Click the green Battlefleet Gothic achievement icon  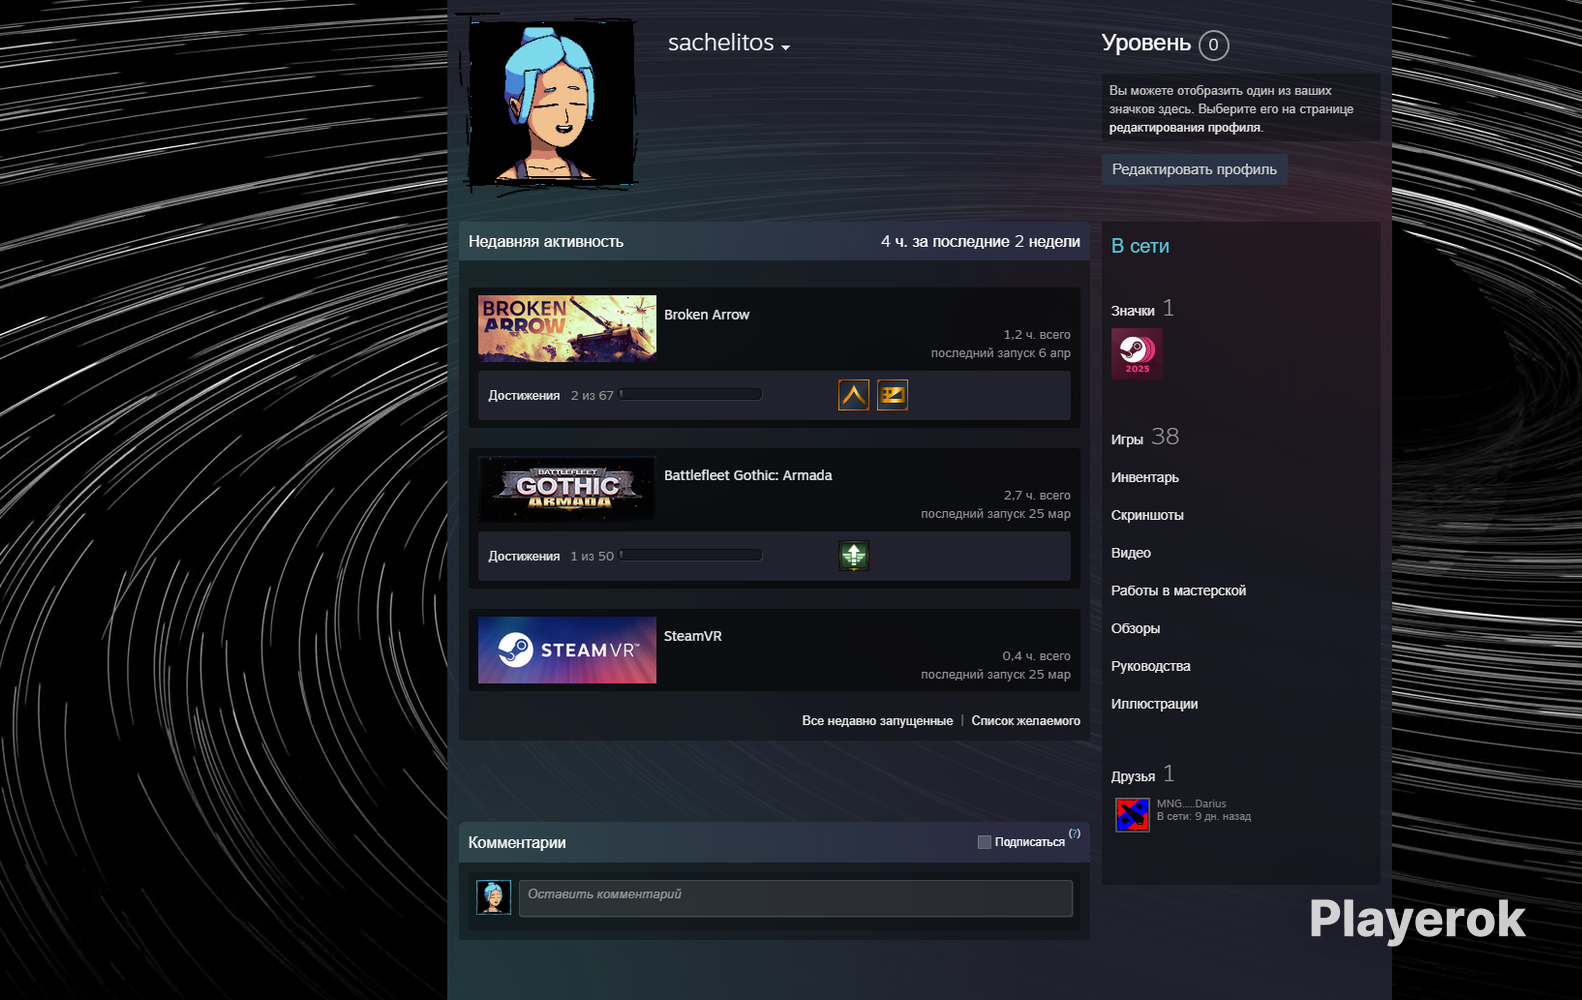853,556
